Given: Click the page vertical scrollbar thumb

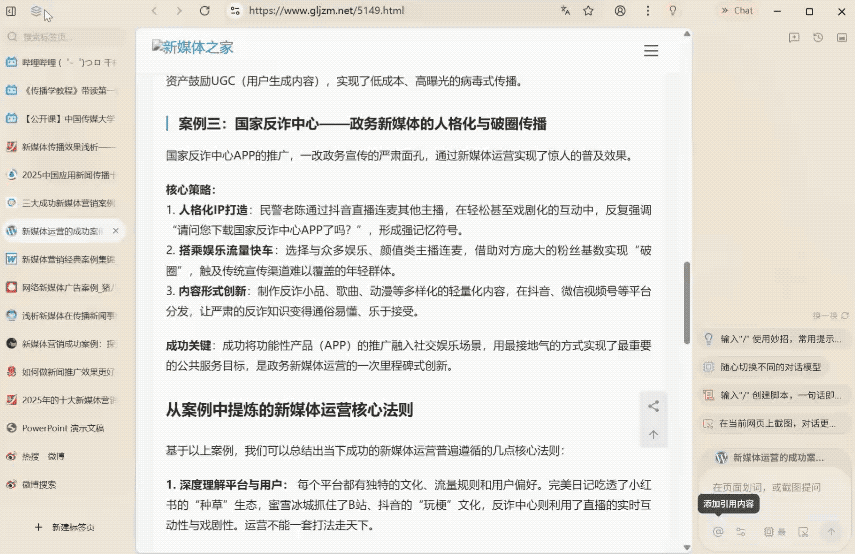Looking at the screenshot, I should click(687, 303).
